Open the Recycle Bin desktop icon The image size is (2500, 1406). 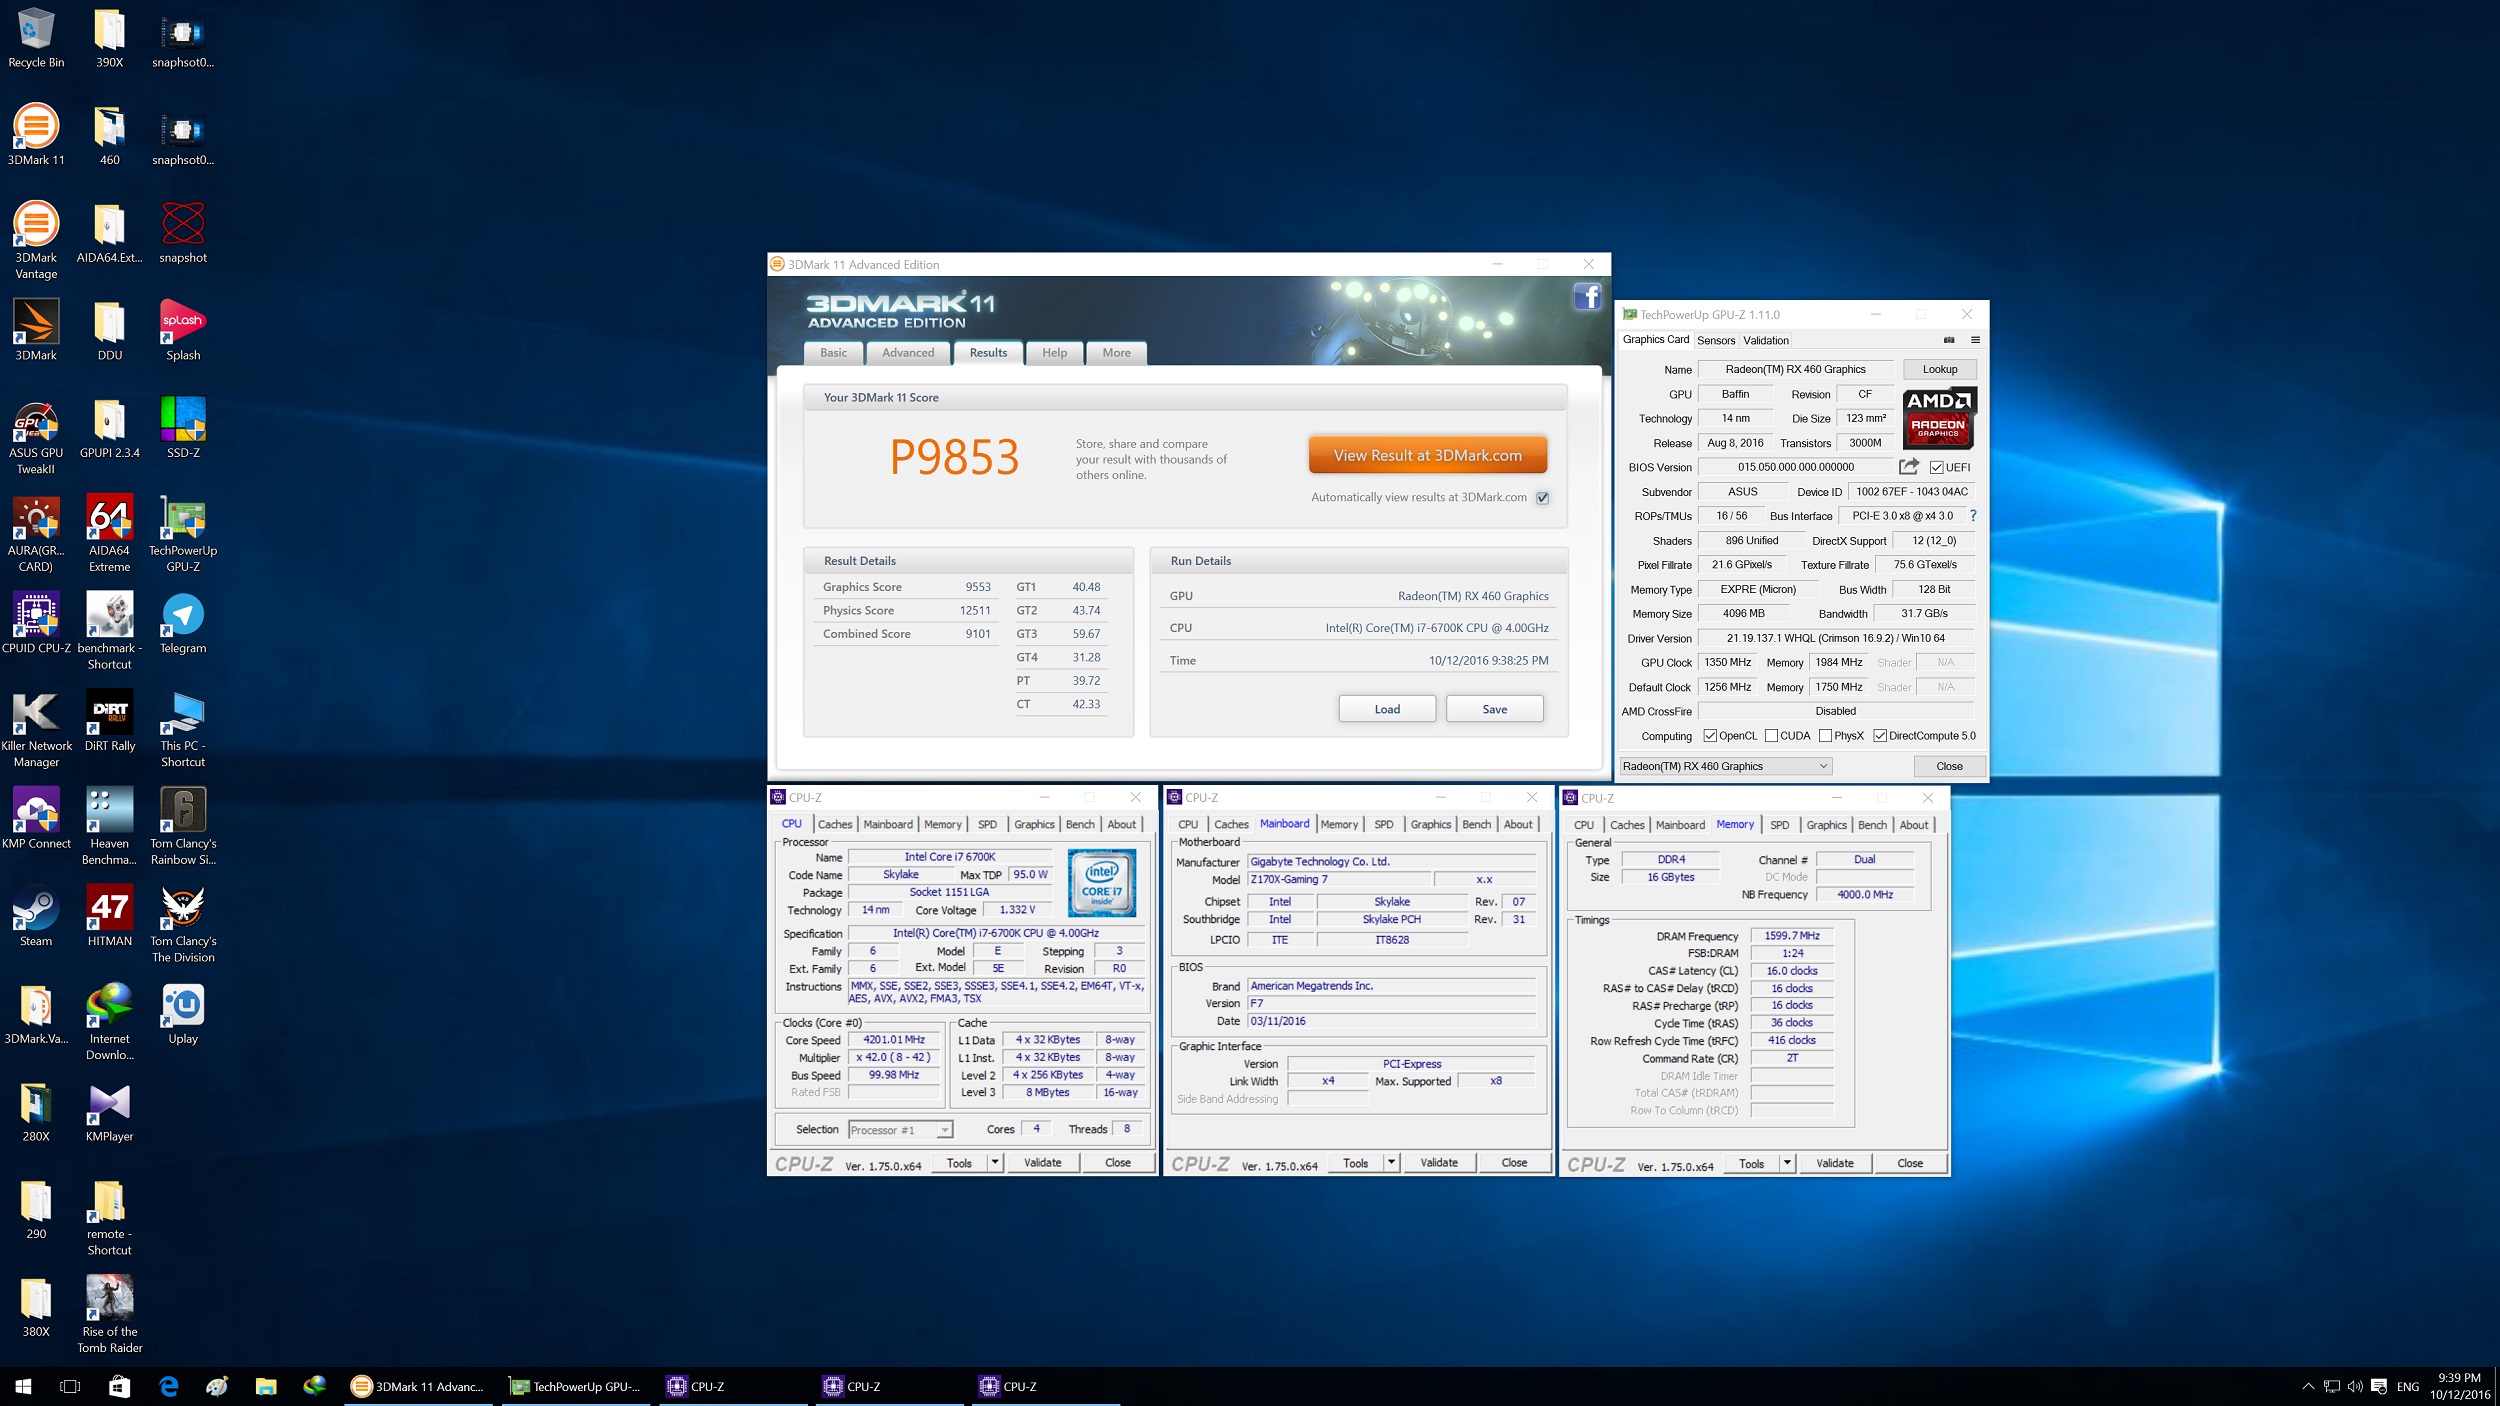click(36, 38)
